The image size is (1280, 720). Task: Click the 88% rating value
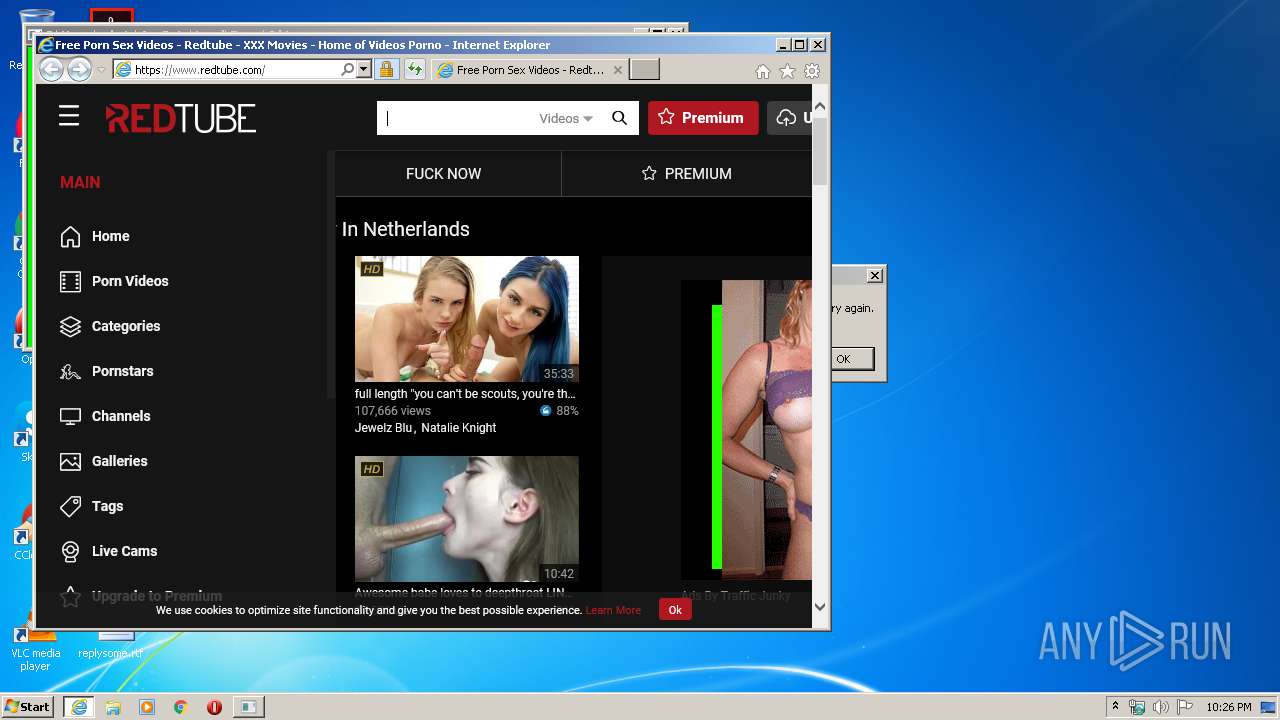coord(567,410)
